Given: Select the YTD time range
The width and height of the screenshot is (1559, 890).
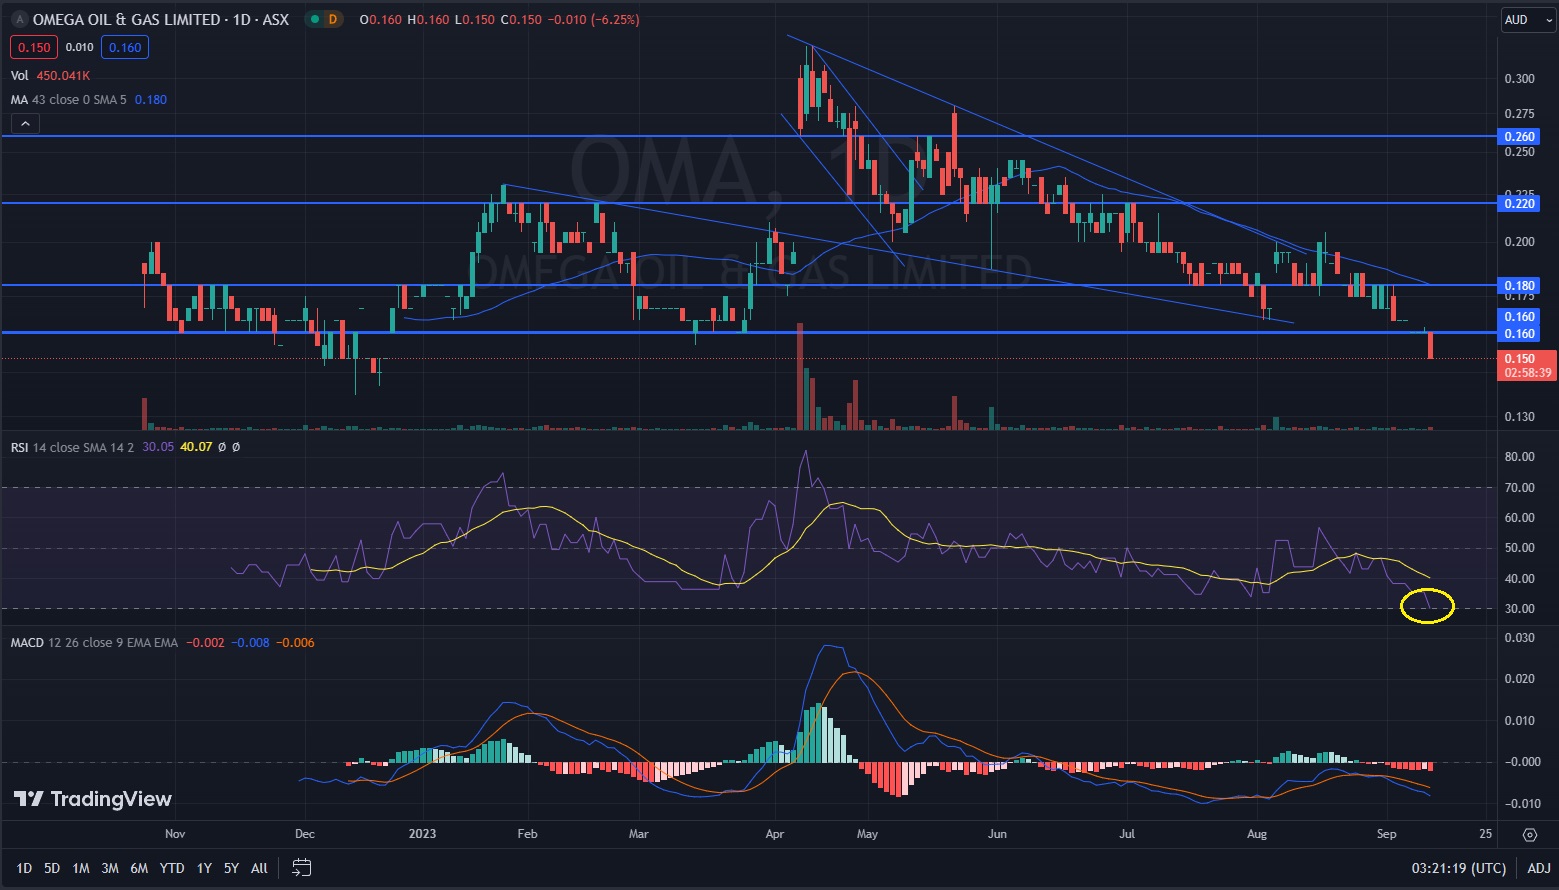Looking at the screenshot, I should pyautogui.click(x=172, y=868).
